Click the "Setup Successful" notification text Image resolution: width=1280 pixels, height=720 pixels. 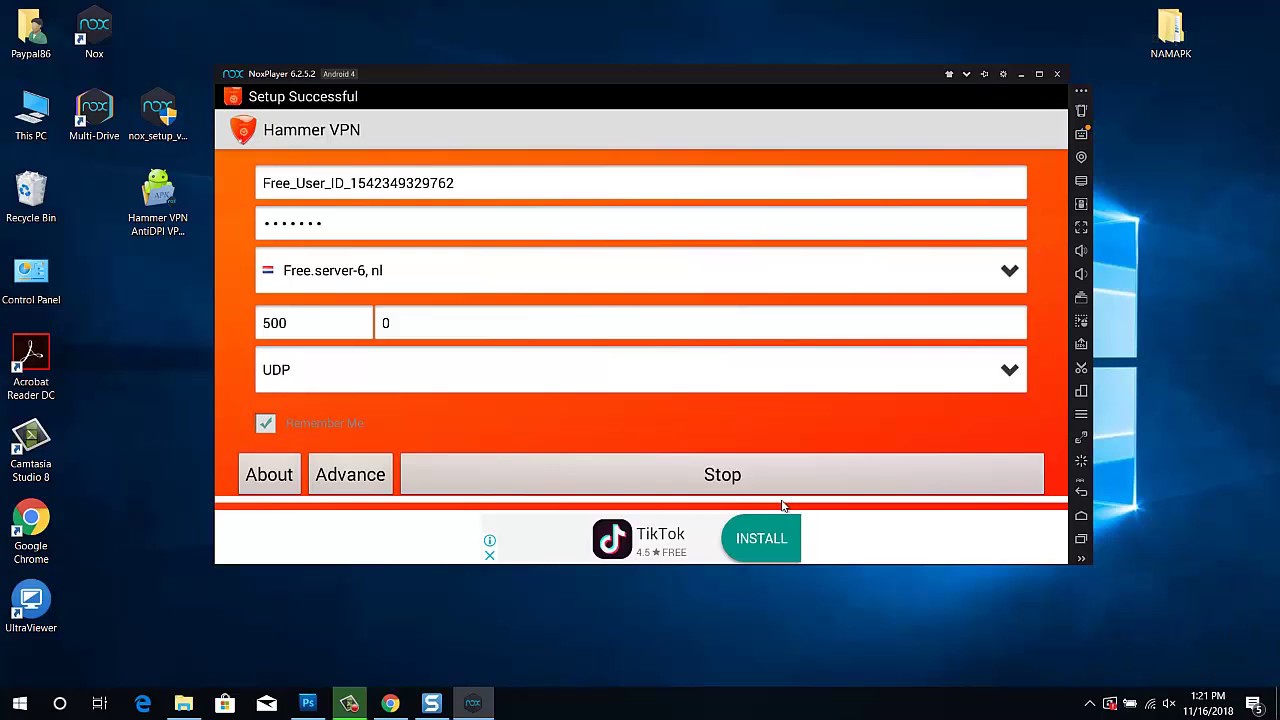point(303,97)
